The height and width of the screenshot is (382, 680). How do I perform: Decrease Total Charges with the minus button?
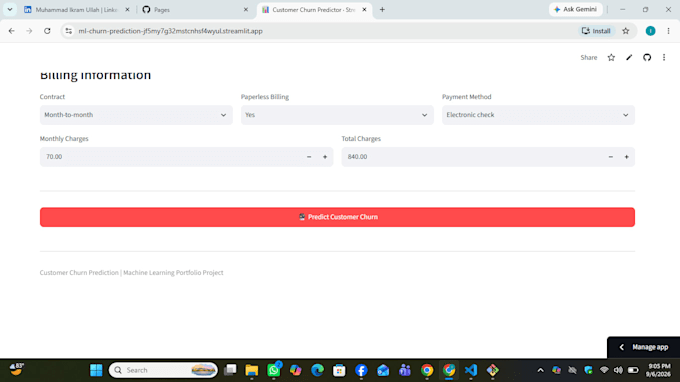tap(611, 157)
